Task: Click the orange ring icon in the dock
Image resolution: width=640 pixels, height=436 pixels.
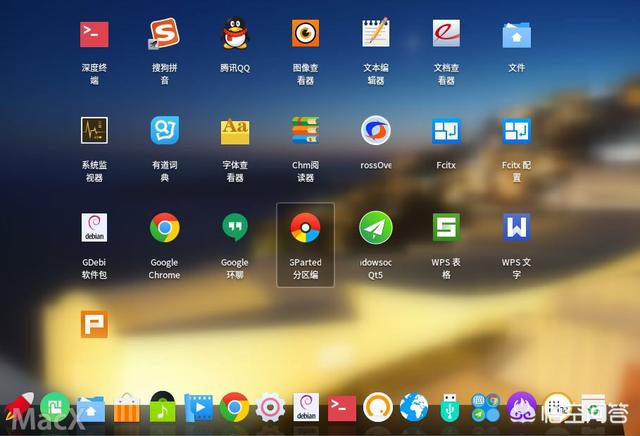Action: pos(378,407)
